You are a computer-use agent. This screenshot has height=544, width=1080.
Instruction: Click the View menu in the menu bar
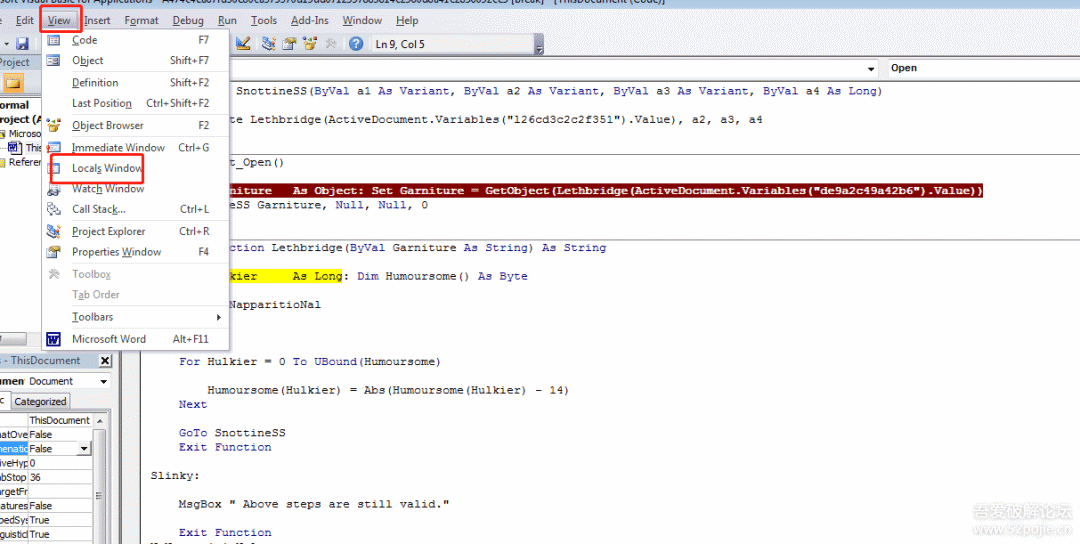pyautogui.click(x=59, y=21)
